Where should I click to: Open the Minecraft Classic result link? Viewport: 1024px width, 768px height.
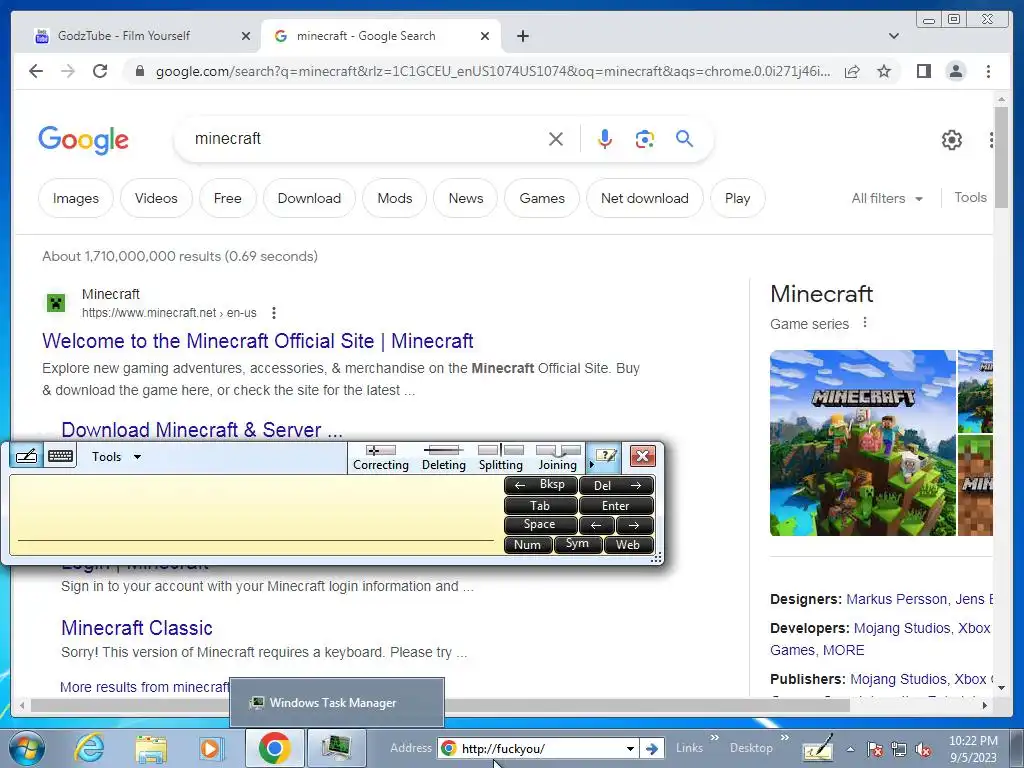coord(136,628)
